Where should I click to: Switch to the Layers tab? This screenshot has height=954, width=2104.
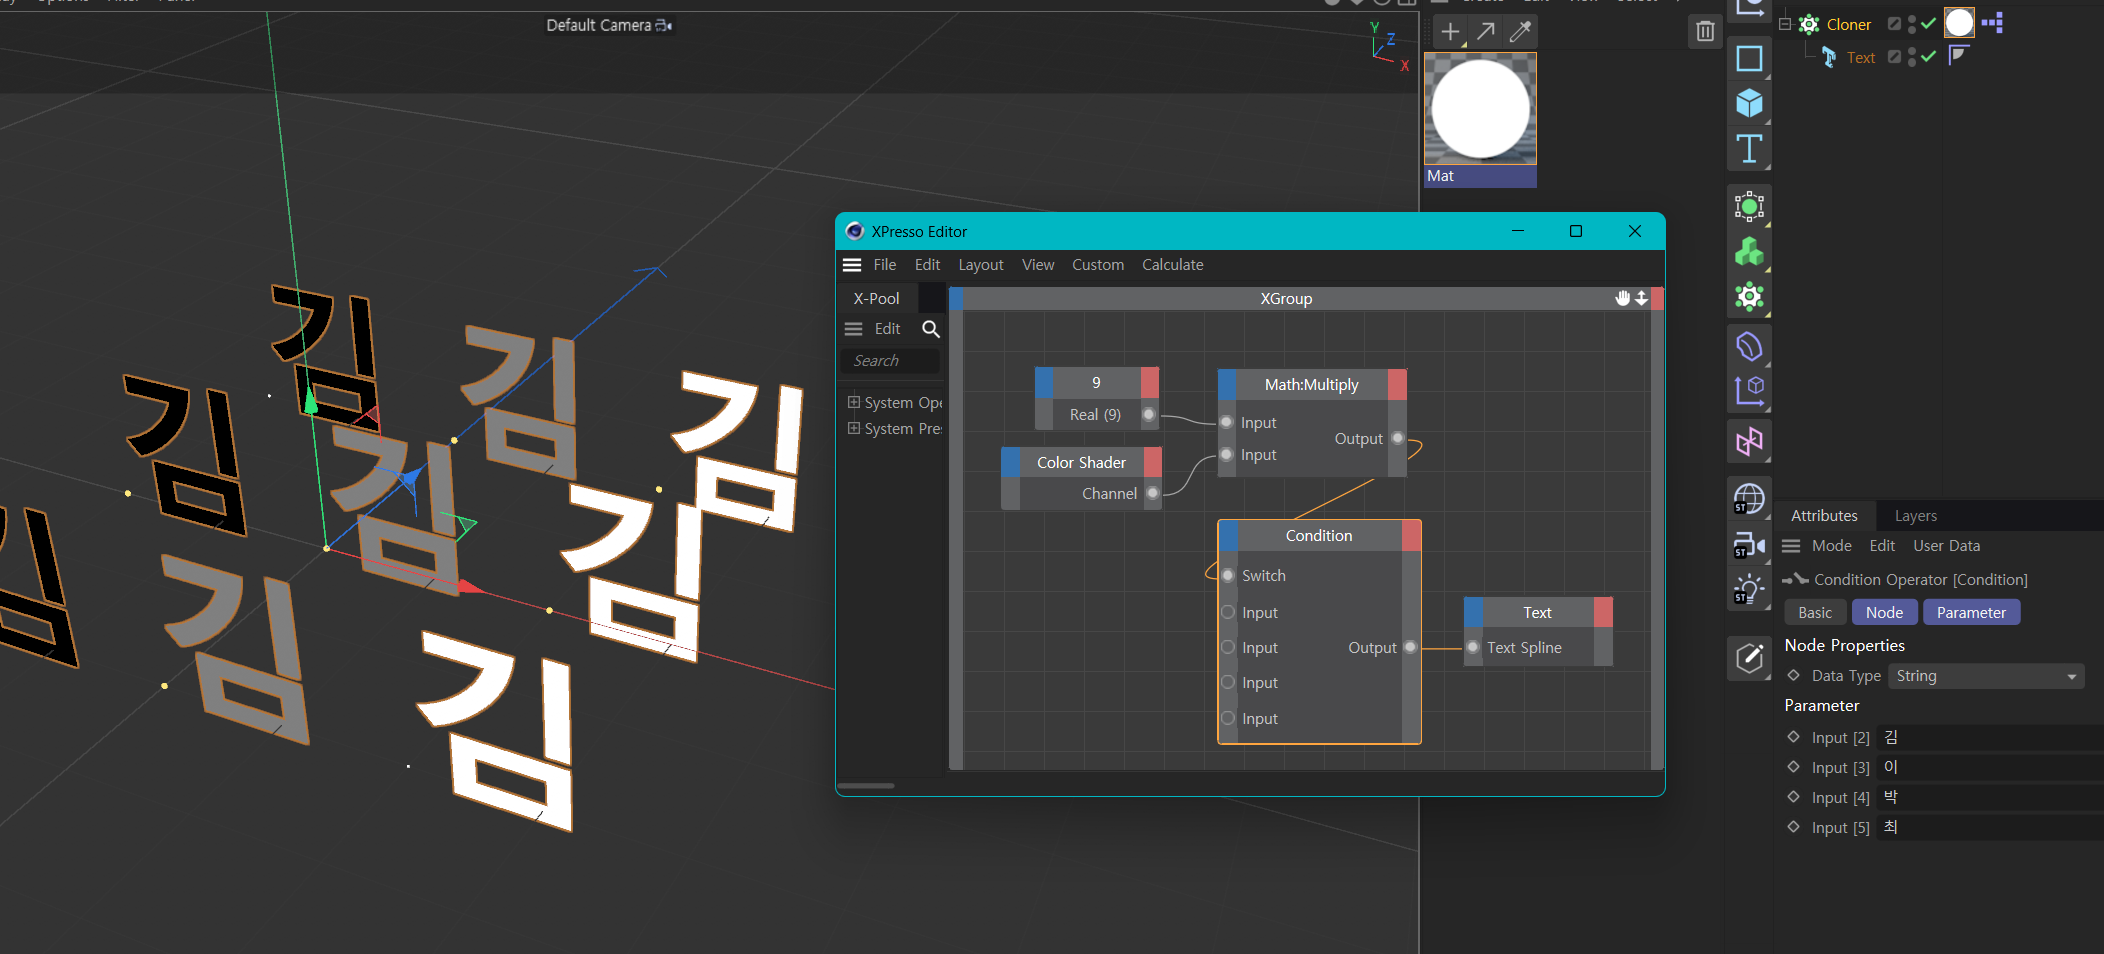coord(1915,516)
